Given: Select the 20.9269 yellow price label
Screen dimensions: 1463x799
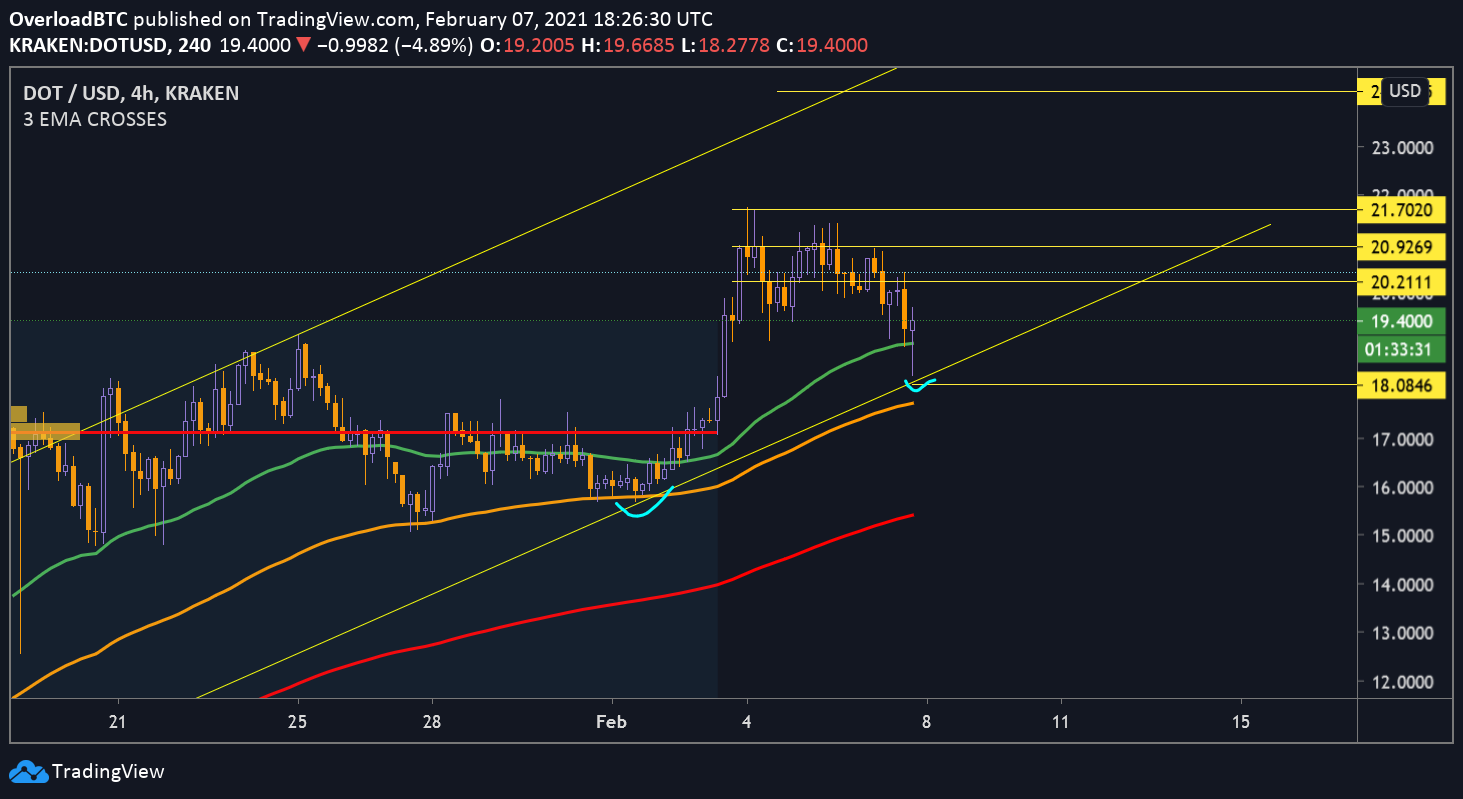Looking at the screenshot, I should [x=1402, y=246].
